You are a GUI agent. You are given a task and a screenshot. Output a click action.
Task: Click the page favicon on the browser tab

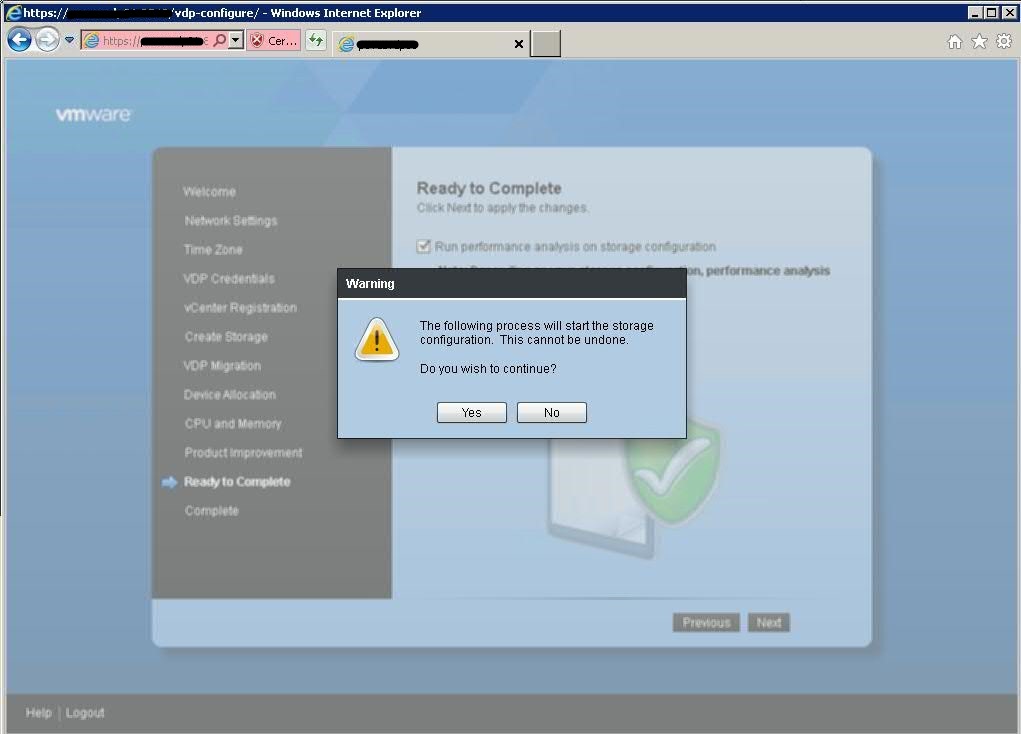(x=346, y=44)
